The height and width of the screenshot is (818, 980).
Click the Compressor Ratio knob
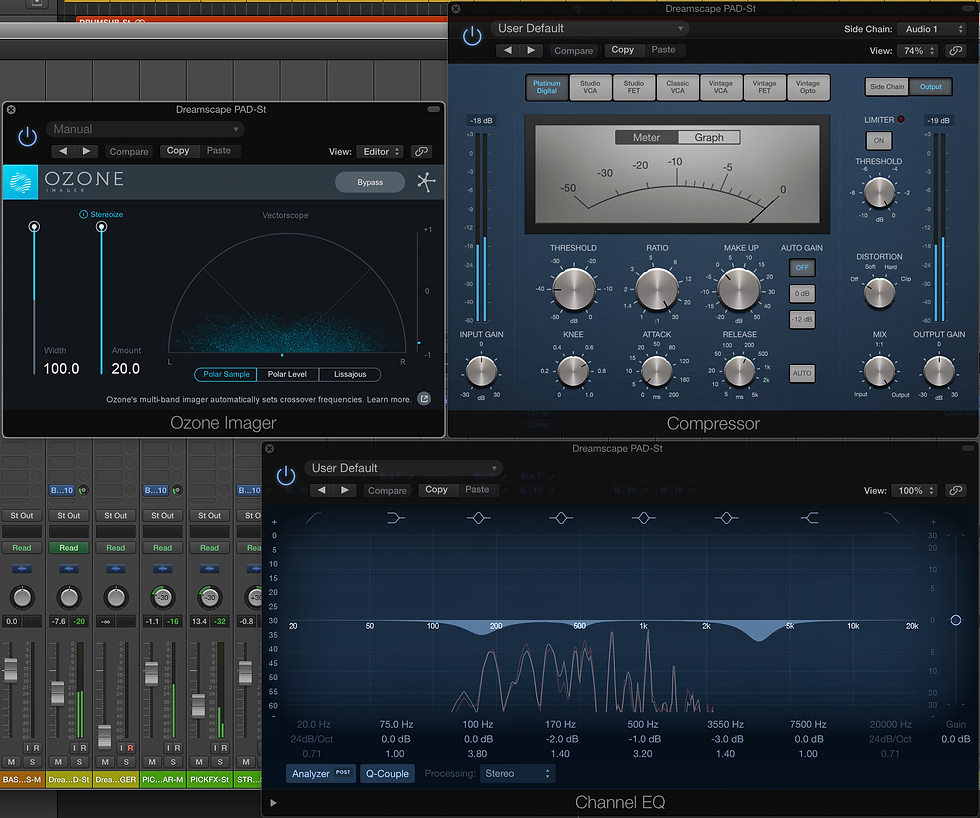tap(657, 289)
